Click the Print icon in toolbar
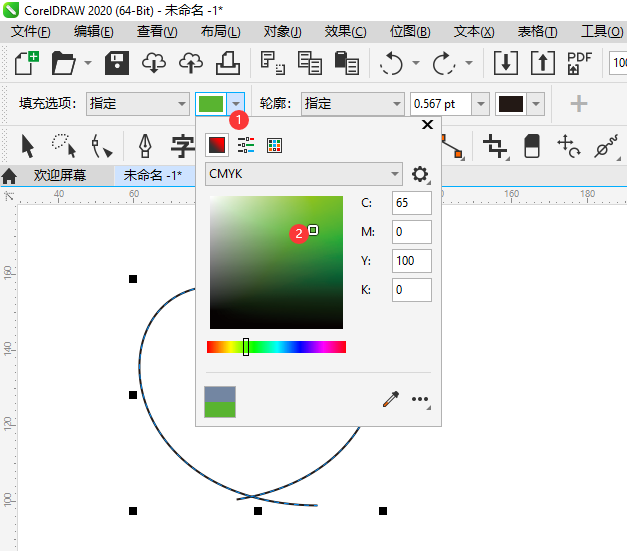 228,63
